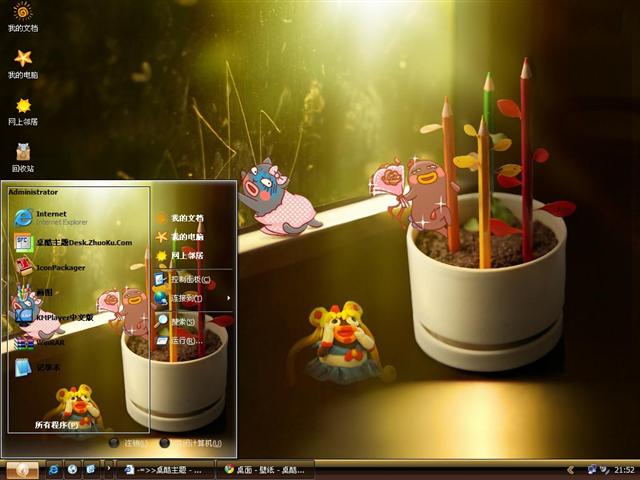Expand quick launch overflow chevron

point(109,468)
